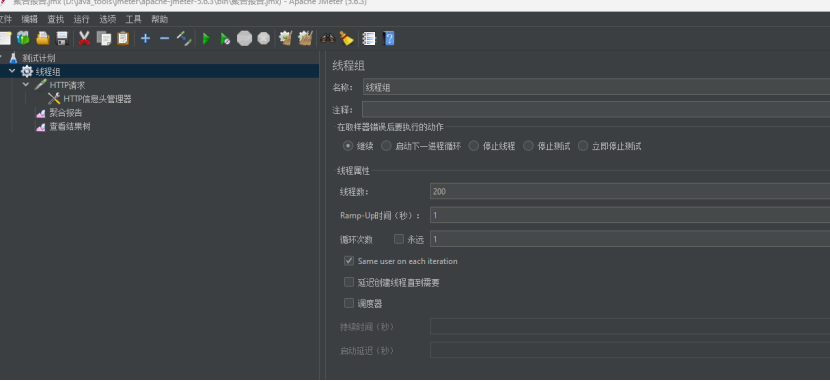Viewport: 830px width, 381px height.
Task: Select HTTP请求 in the tree
Action: coord(67,85)
